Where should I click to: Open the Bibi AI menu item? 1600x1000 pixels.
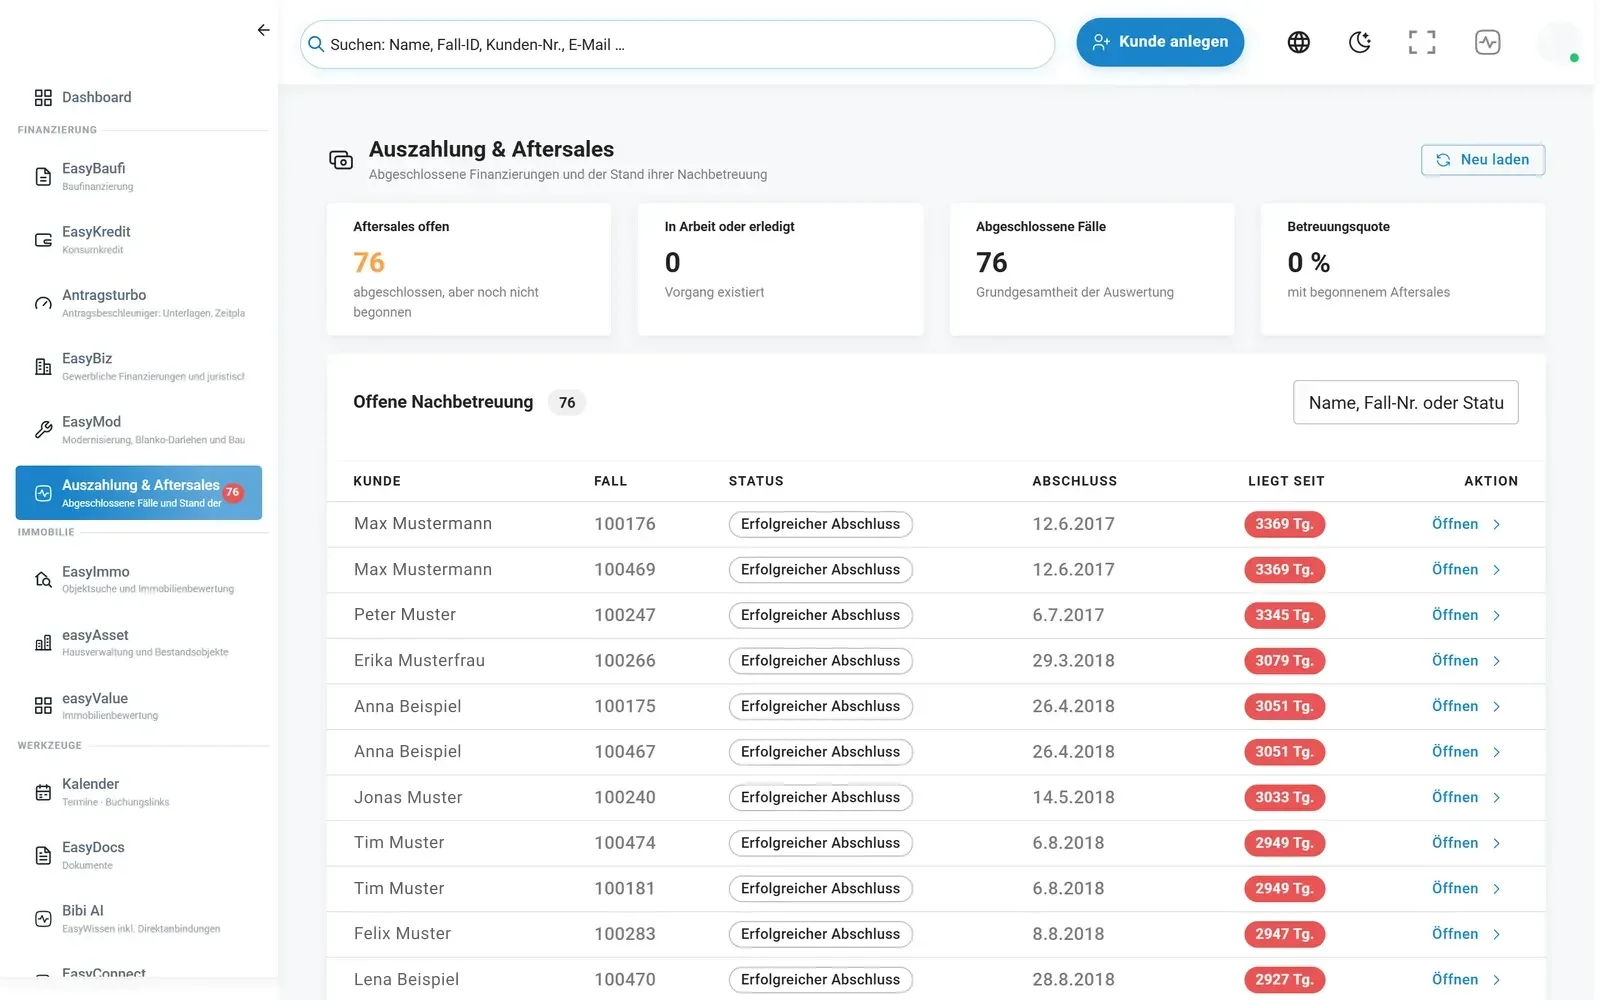(x=139, y=919)
